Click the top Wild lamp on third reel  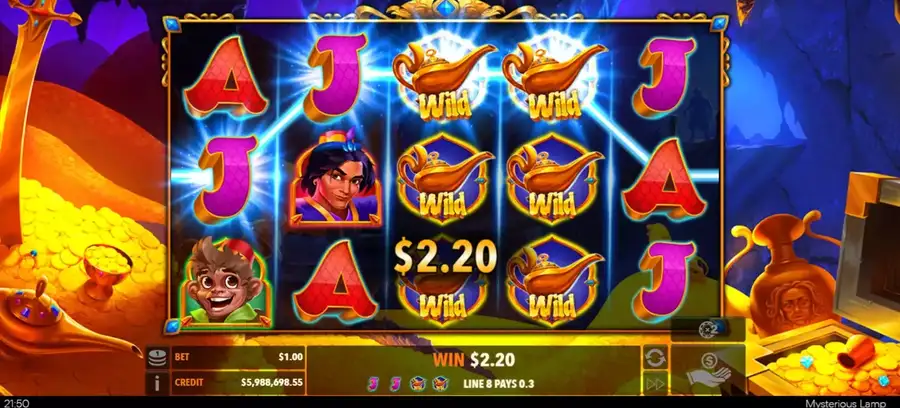[444, 77]
